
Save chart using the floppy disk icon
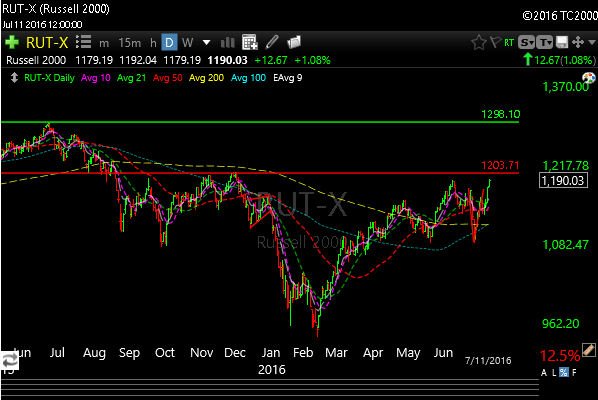click(562, 42)
